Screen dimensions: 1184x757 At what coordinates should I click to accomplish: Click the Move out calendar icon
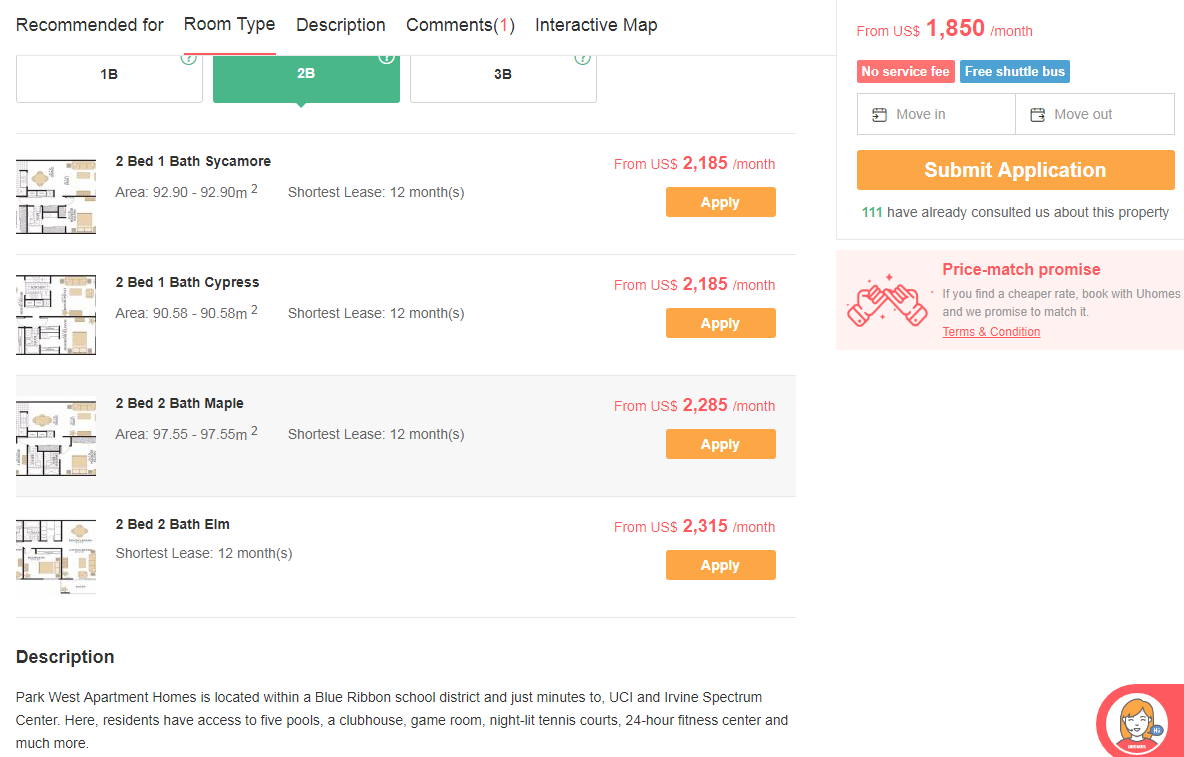coord(1038,115)
